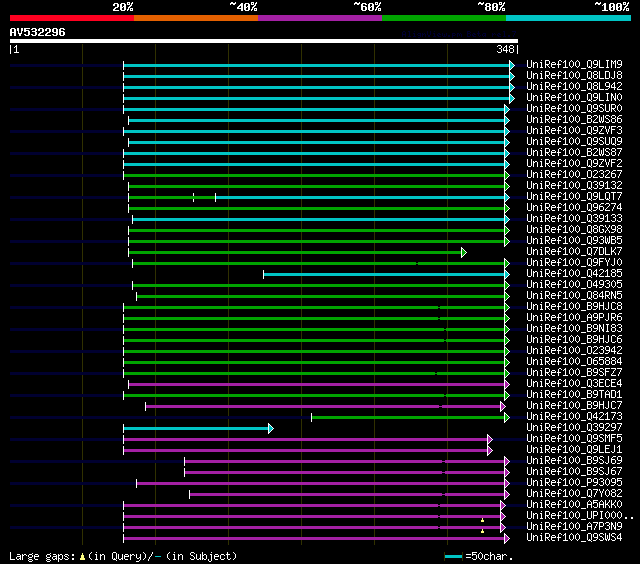Select the UniRef100_Q93WB5 label
Viewport: 640px width, 564px height.
[574, 241]
